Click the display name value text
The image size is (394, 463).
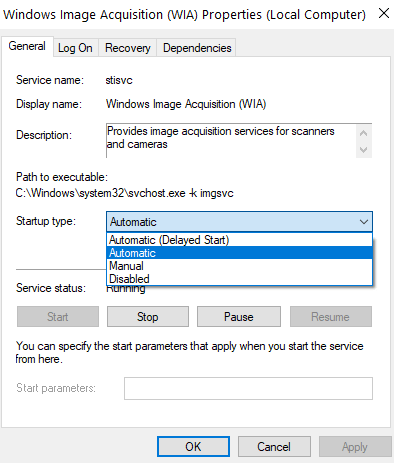pos(186,104)
